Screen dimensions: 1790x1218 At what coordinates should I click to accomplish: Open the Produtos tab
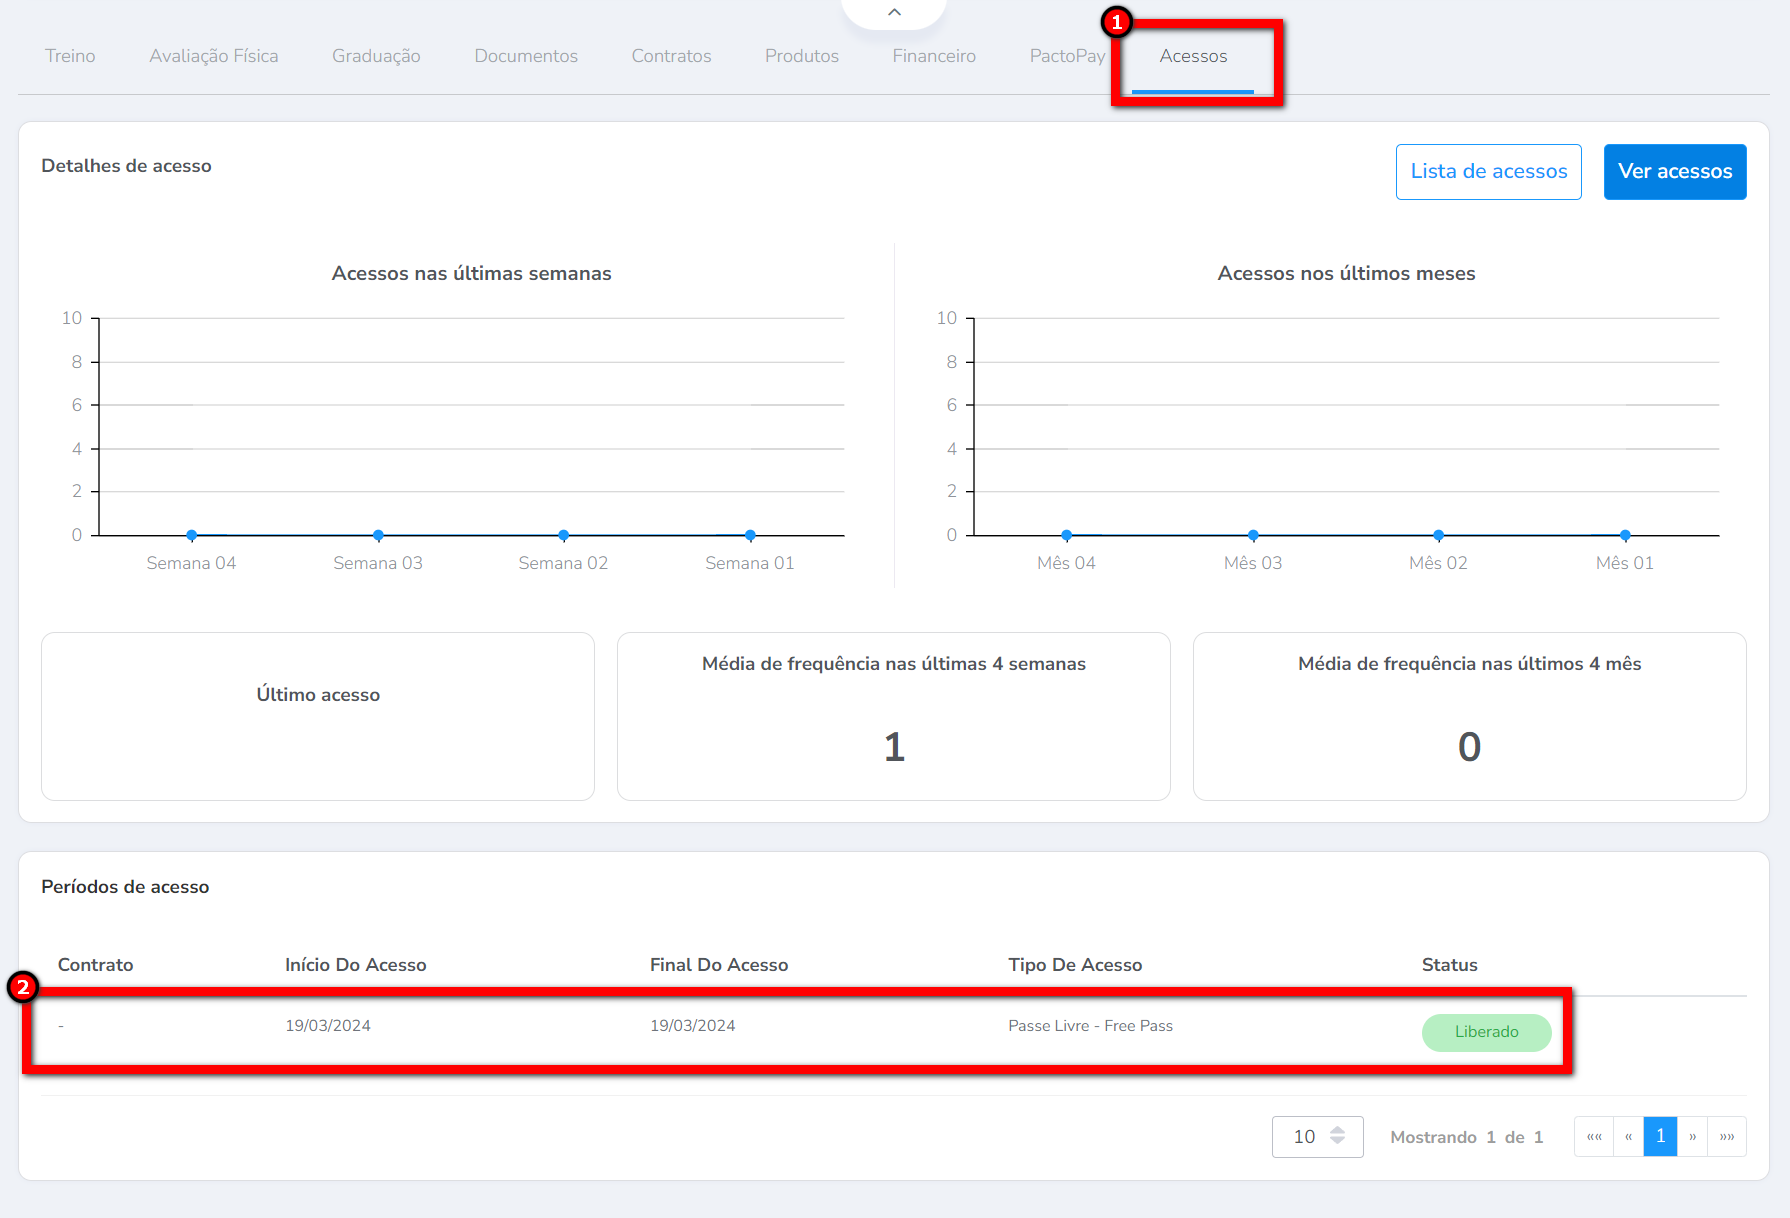point(802,56)
